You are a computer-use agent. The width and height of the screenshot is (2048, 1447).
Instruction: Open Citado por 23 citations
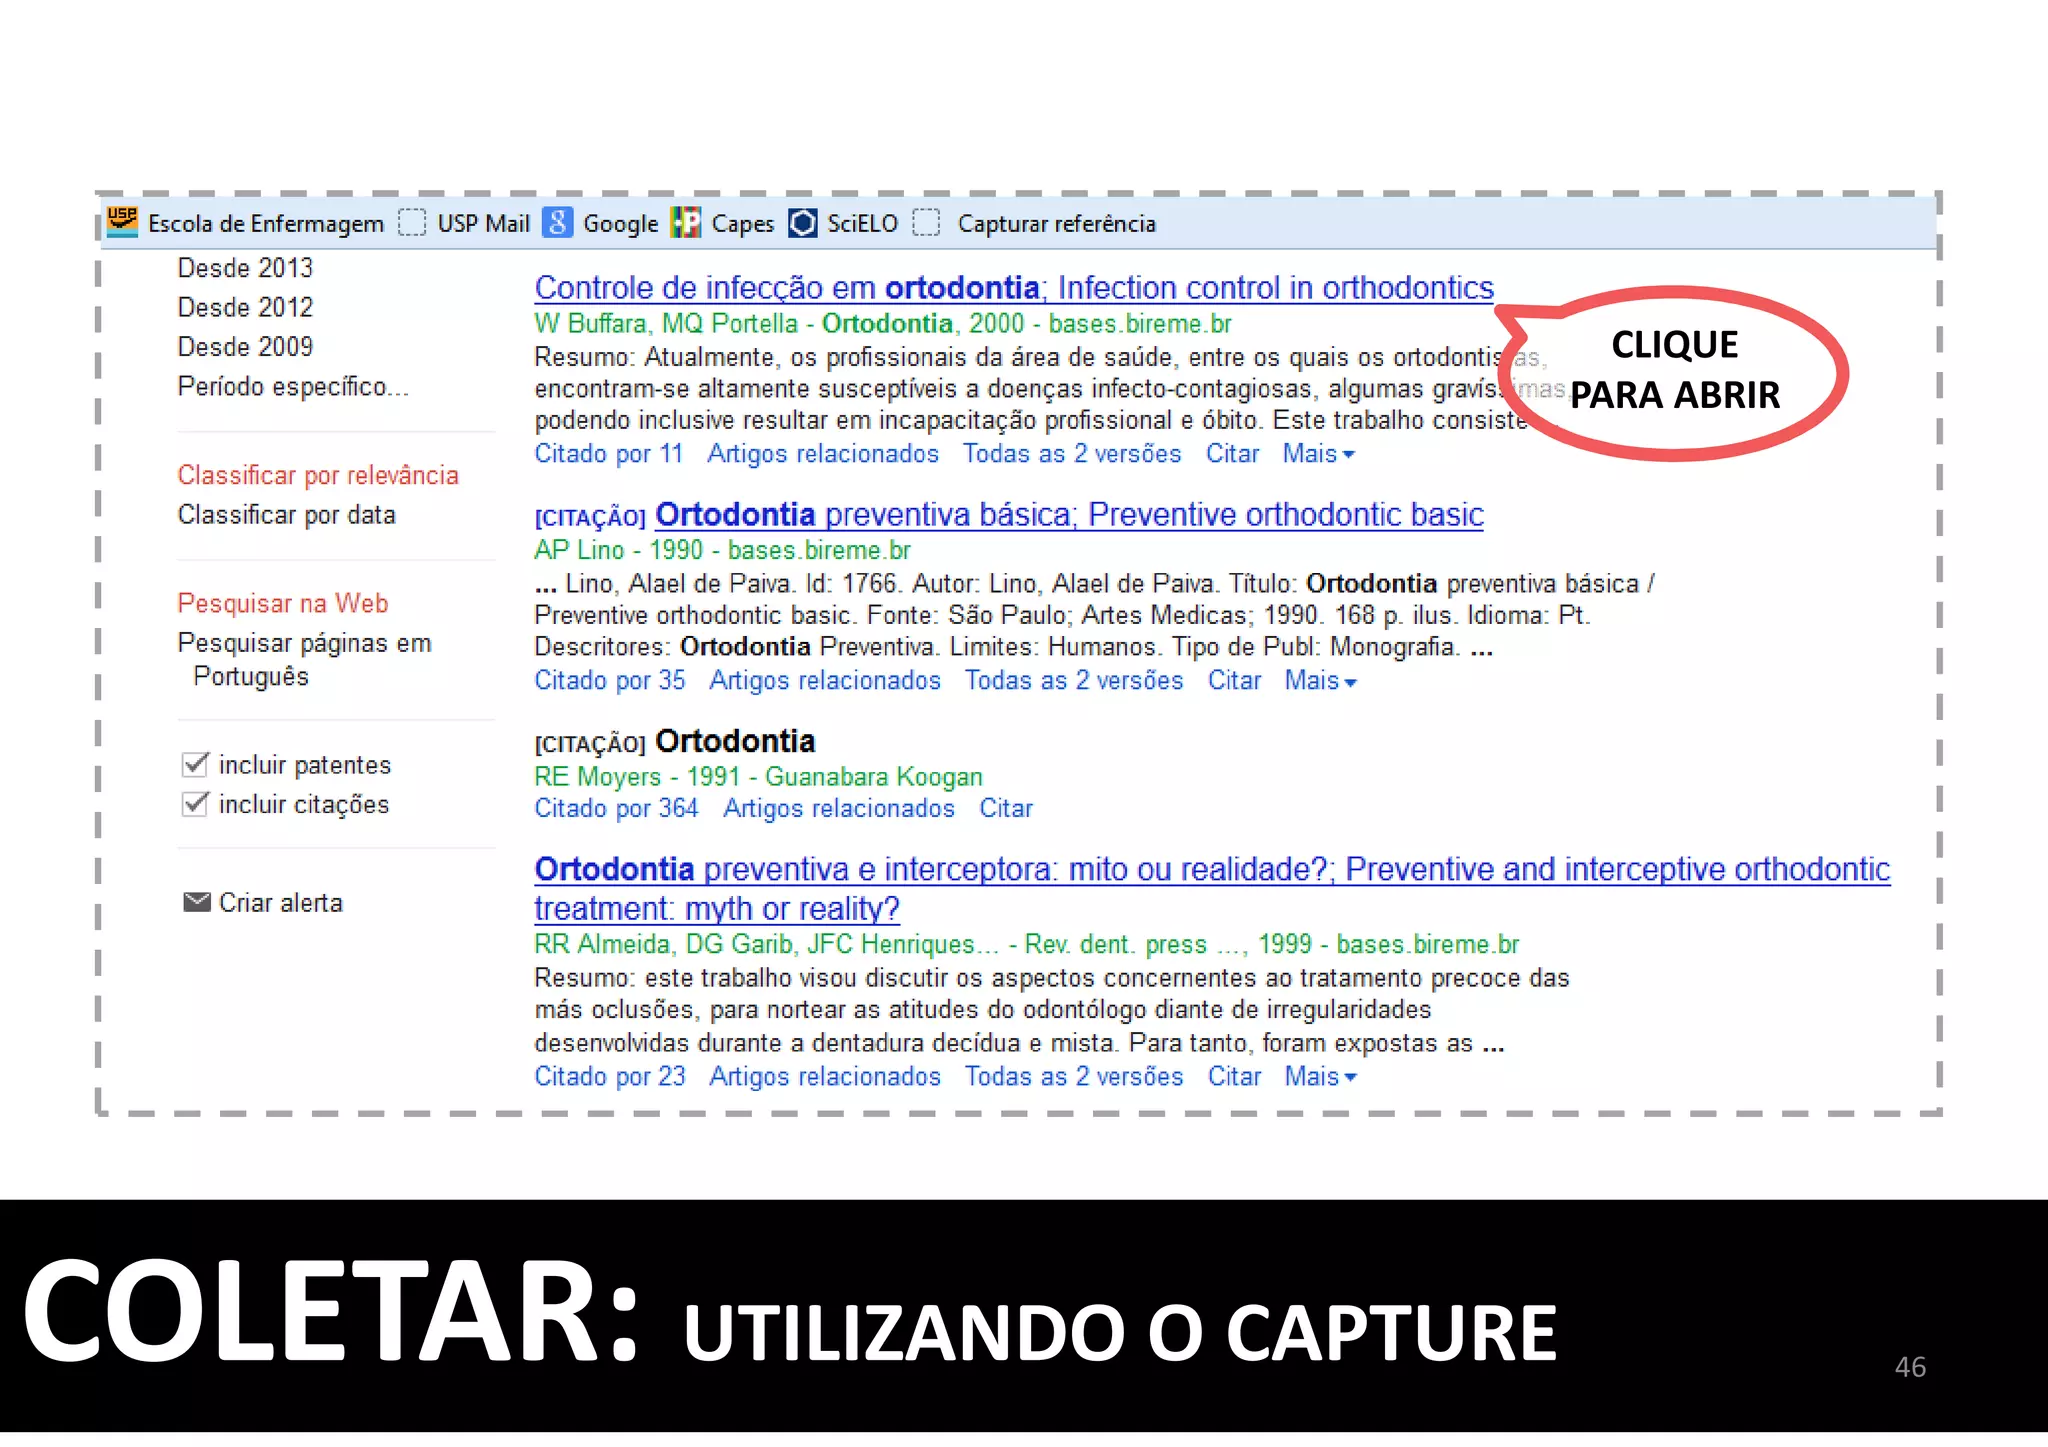[610, 1077]
